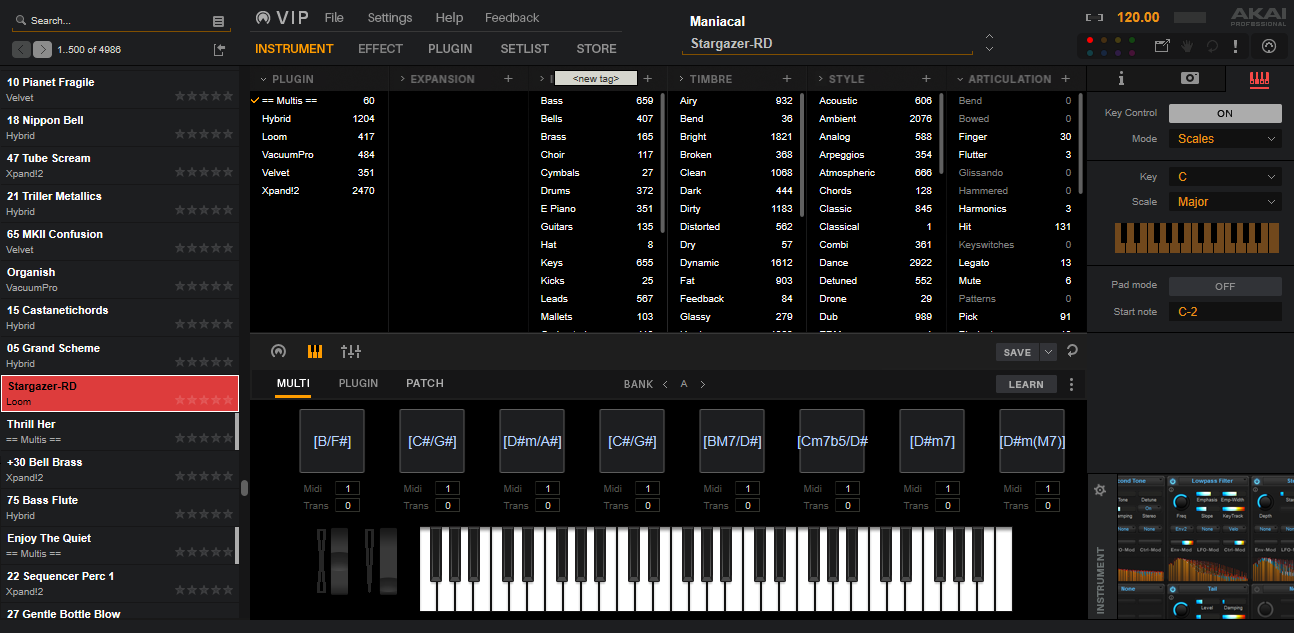The width and height of the screenshot is (1294, 633).
Task: Click the list view icon beside search
Action: (219, 21)
